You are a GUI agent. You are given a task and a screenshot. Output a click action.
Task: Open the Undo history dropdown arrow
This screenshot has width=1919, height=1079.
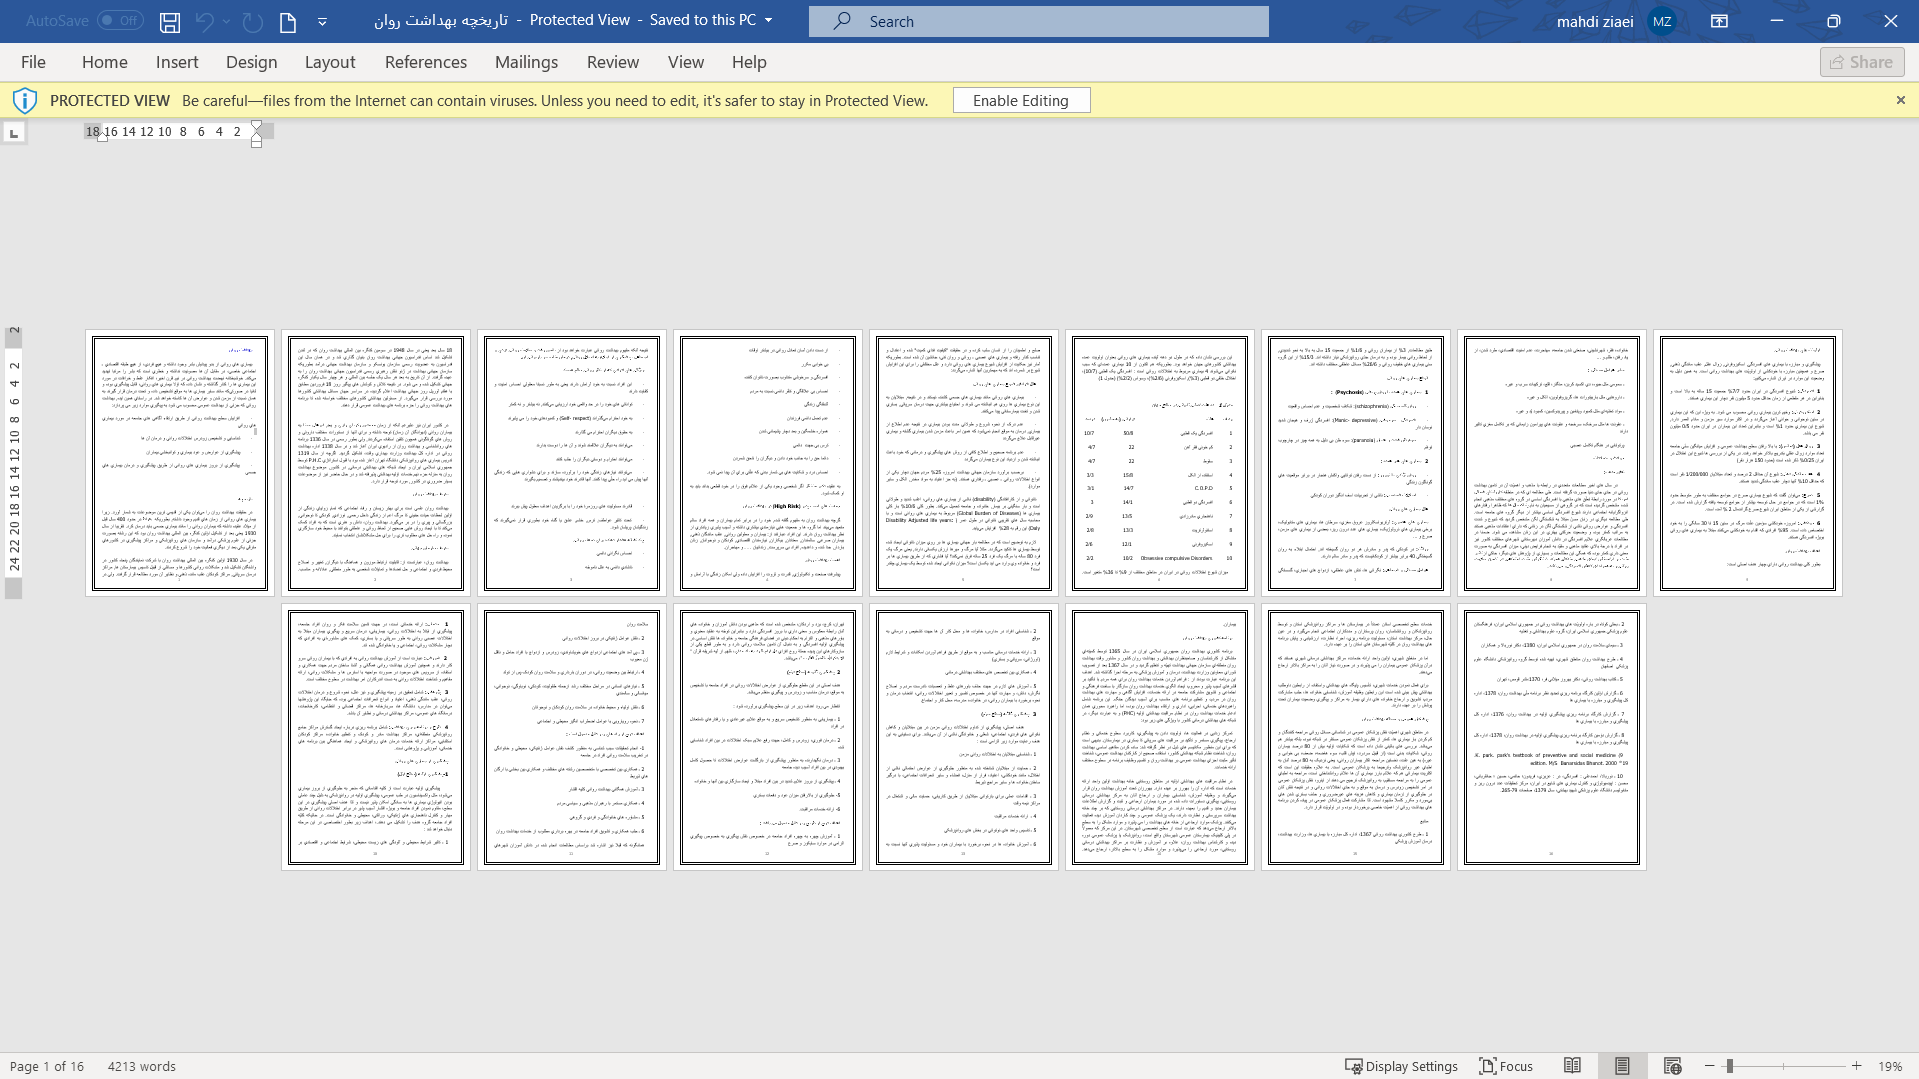tap(227, 21)
